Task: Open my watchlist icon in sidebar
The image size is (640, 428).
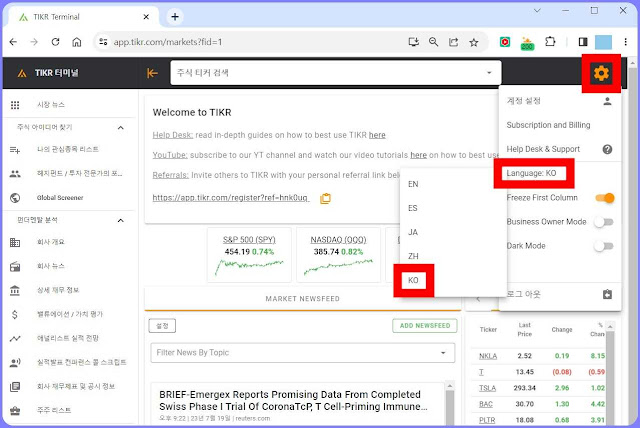Action: click(15, 150)
